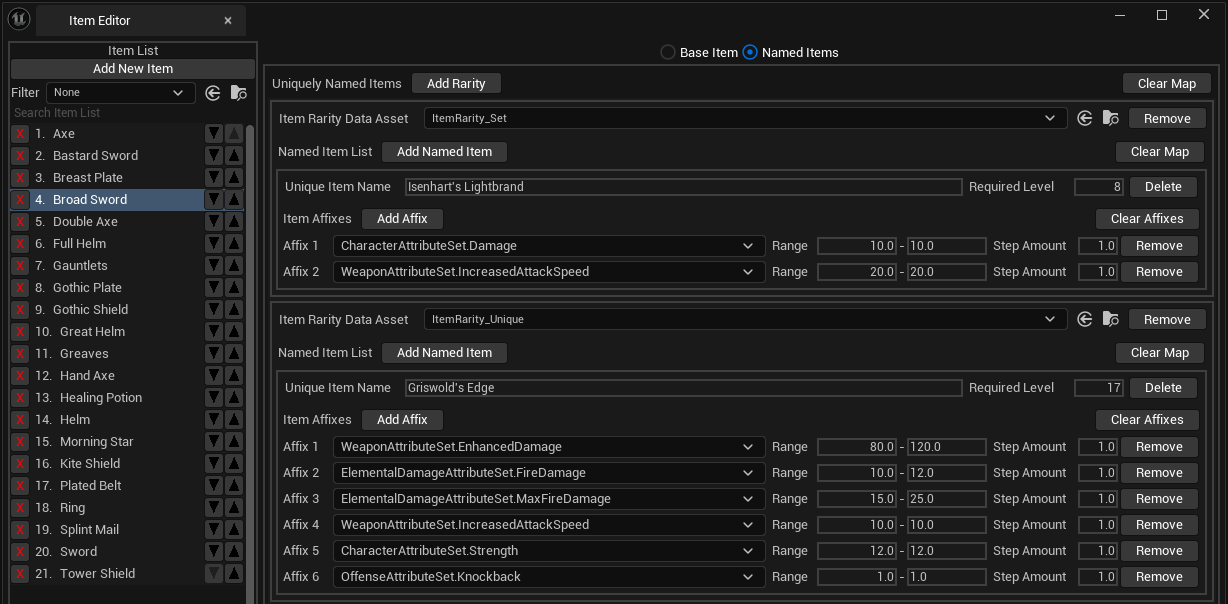The width and height of the screenshot is (1228, 604).
Task: Click Add New Item button
Action: (133, 69)
